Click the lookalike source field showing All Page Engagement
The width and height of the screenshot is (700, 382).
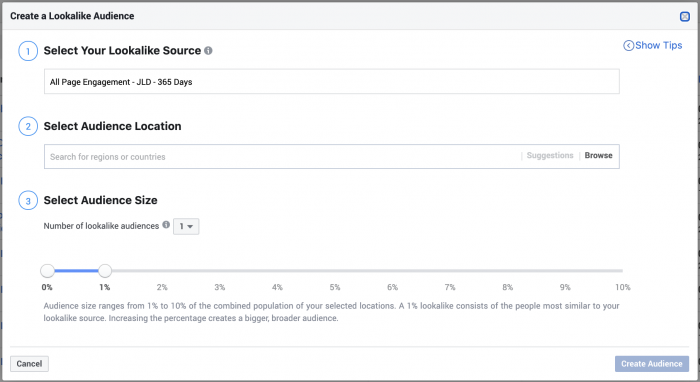[x=332, y=82]
